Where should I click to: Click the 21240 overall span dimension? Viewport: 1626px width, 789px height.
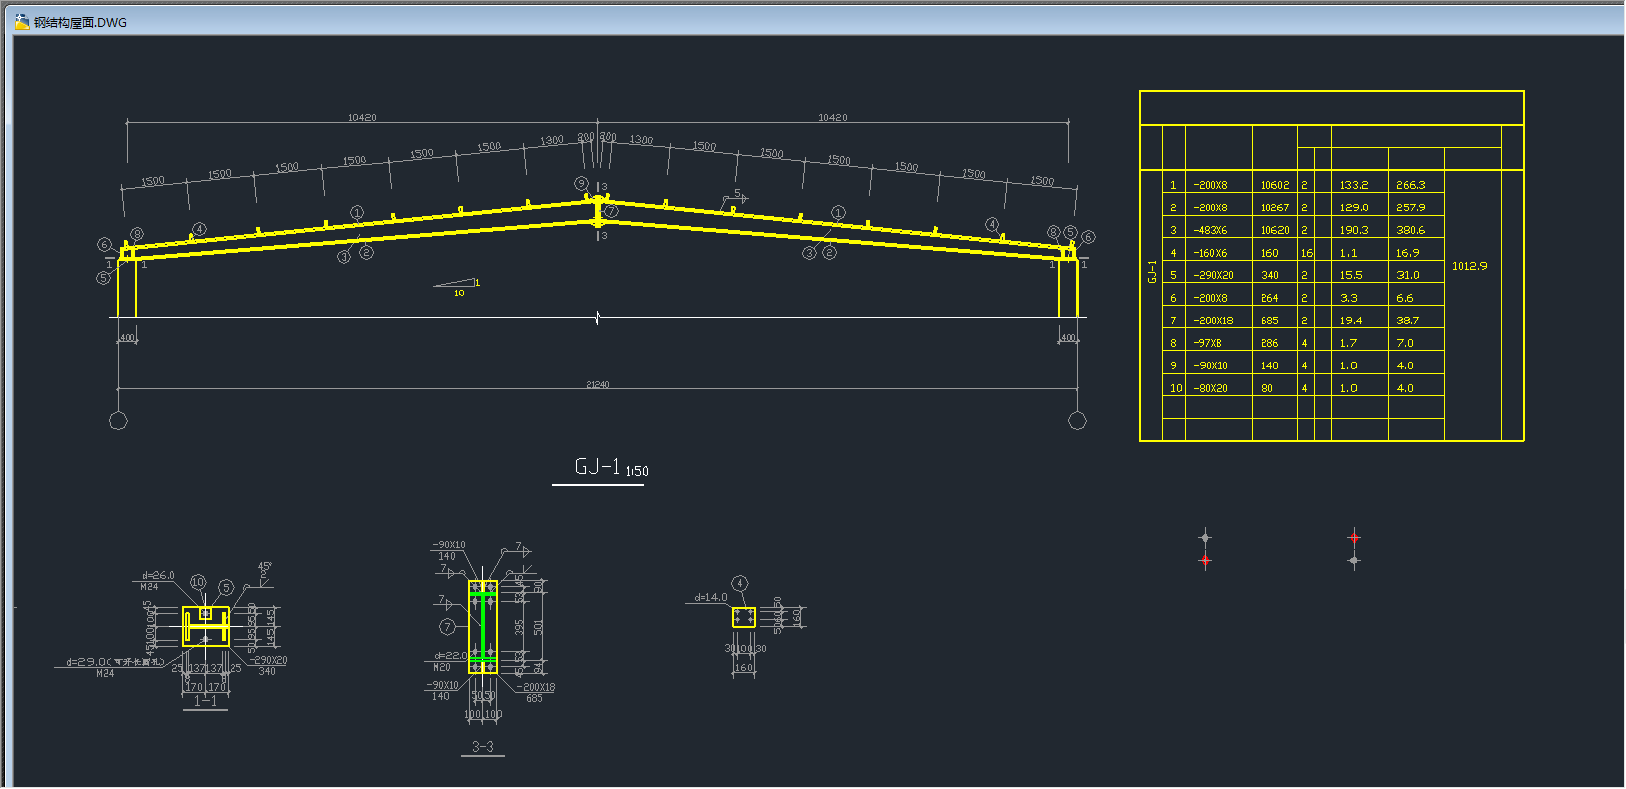tap(597, 385)
